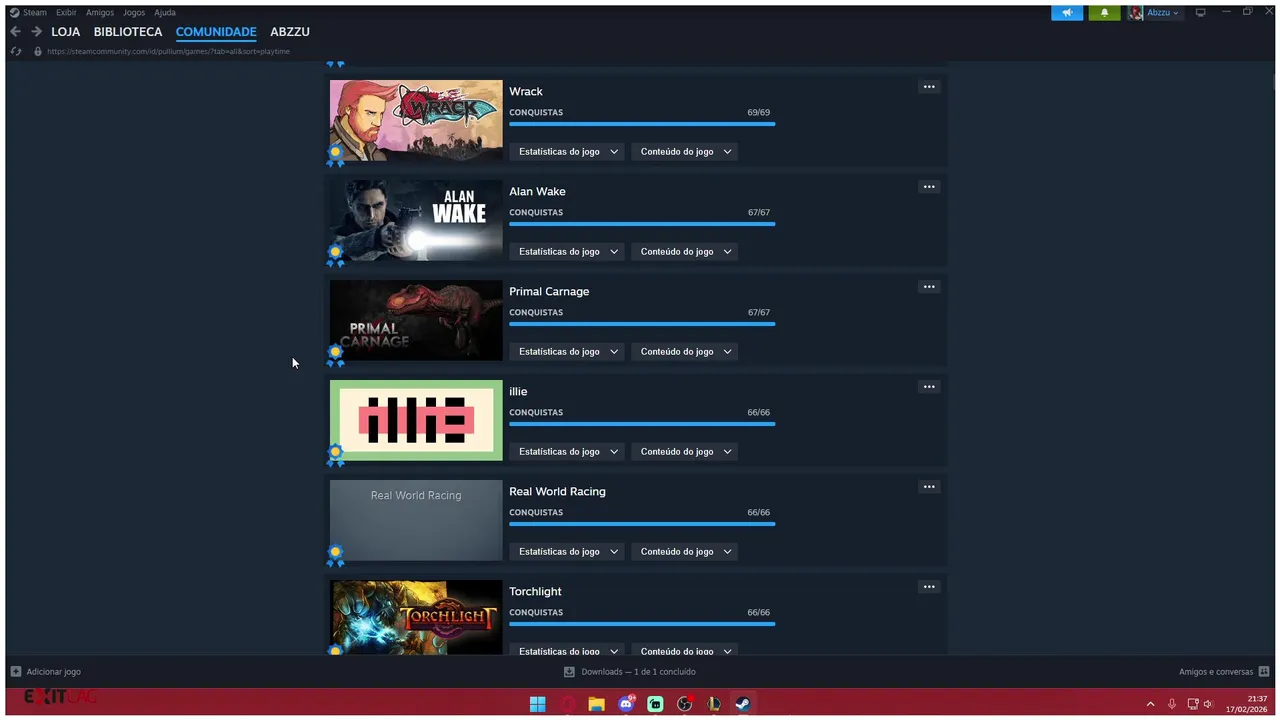Click the Downloads tray icon in bottom bar

(569, 672)
